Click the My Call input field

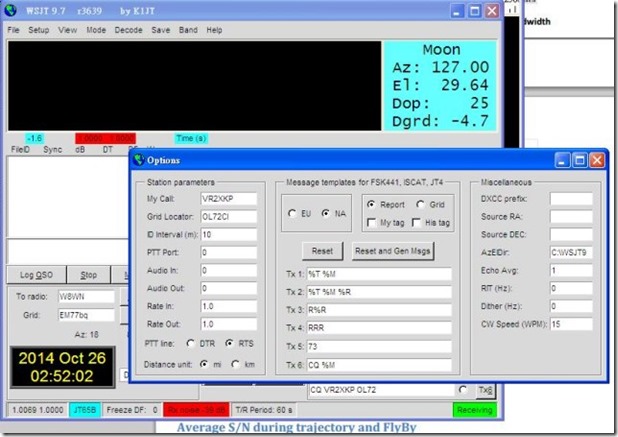[229, 199]
